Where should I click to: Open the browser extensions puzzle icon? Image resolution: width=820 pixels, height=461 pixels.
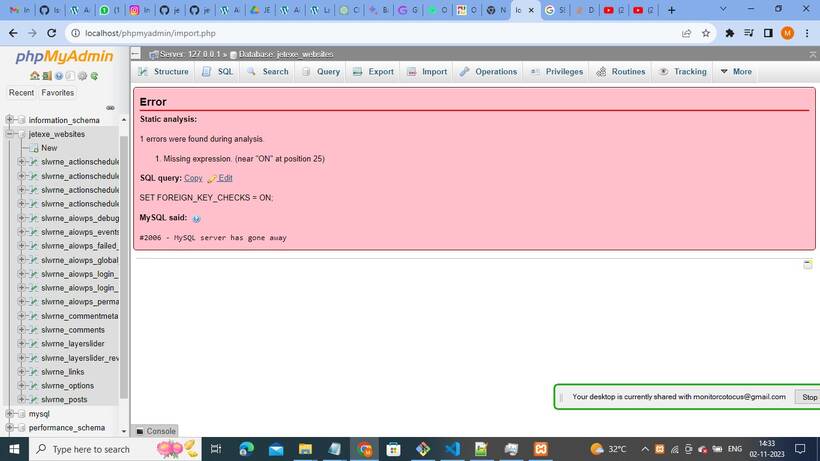[x=729, y=33]
